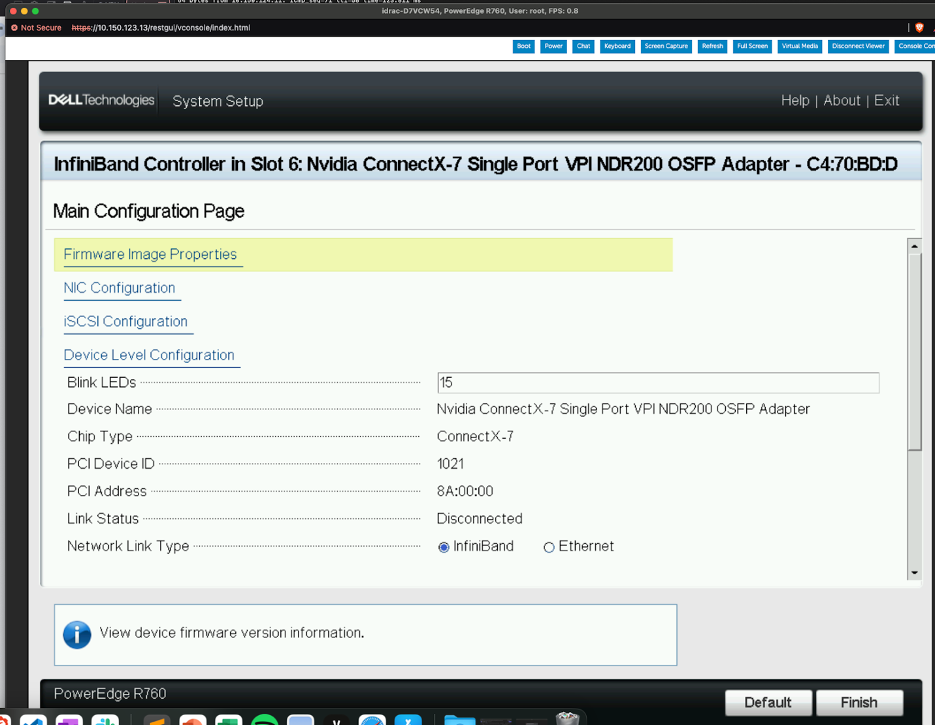Image resolution: width=936 pixels, height=726 pixels.
Task: Click About in System Setup header
Action: tap(841, 100)
